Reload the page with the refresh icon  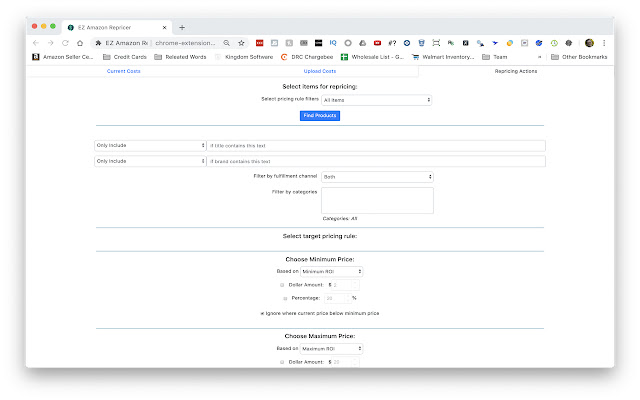65,43
